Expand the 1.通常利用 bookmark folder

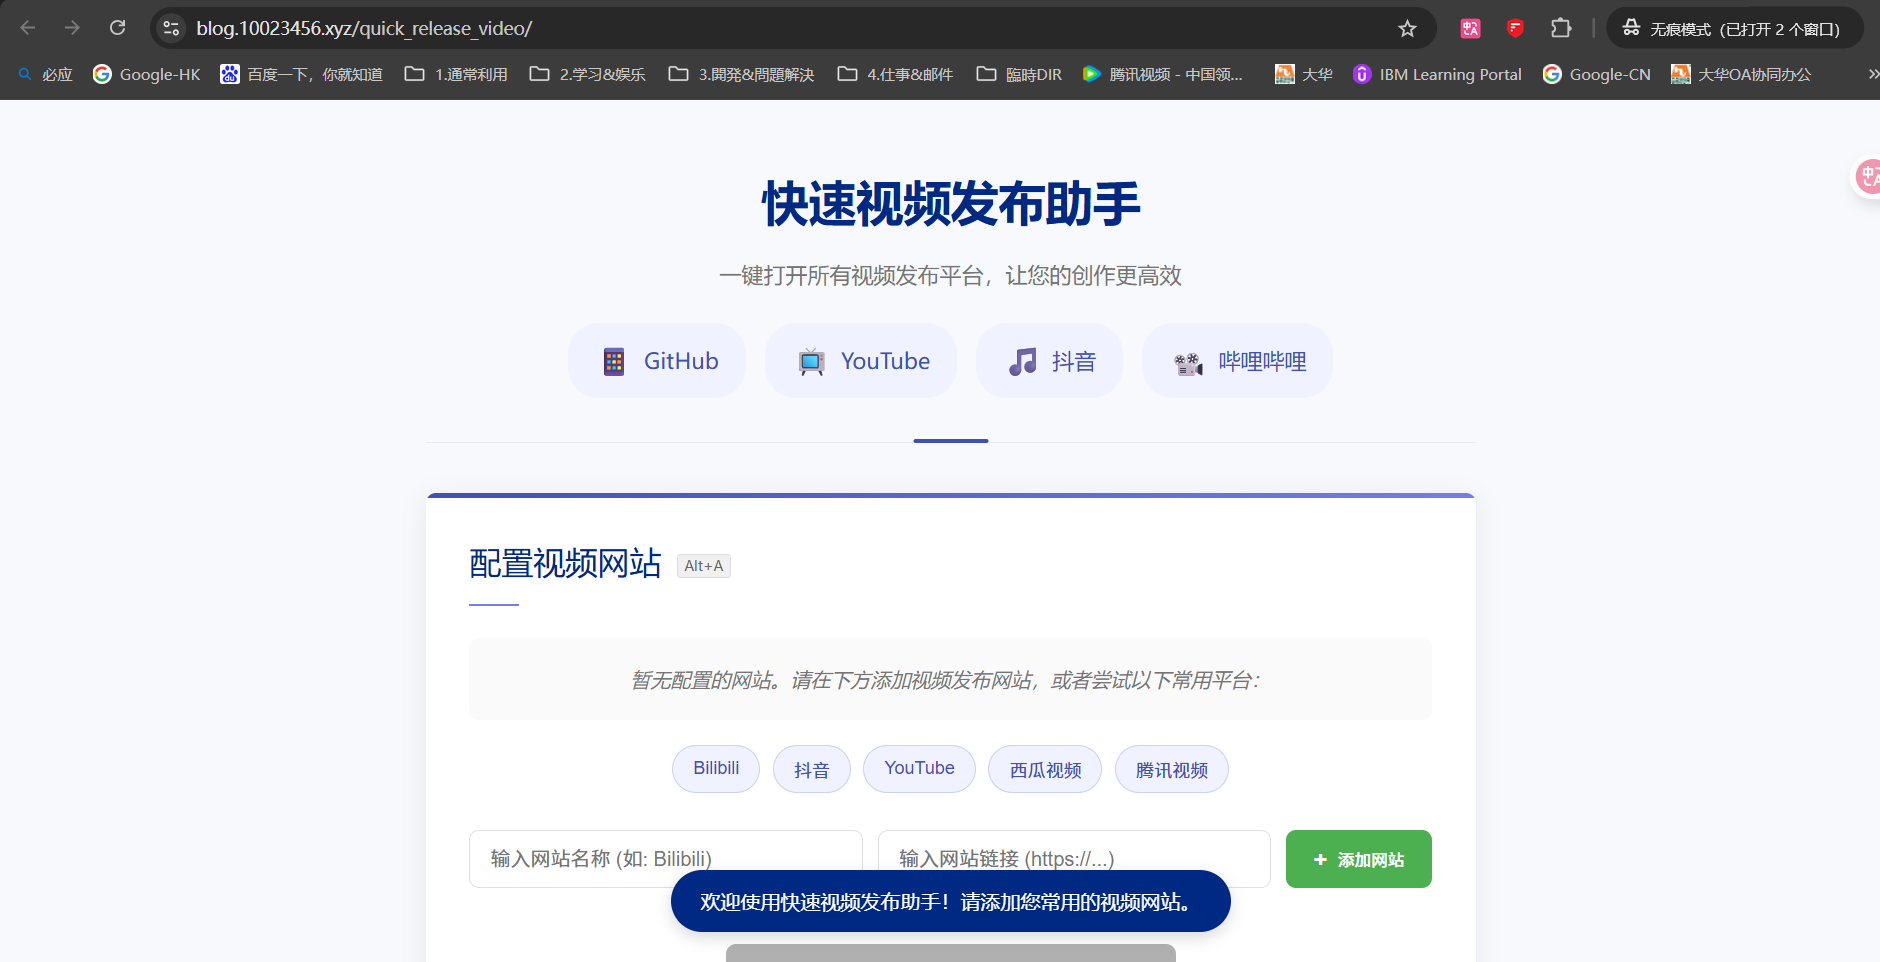[456, 74]
